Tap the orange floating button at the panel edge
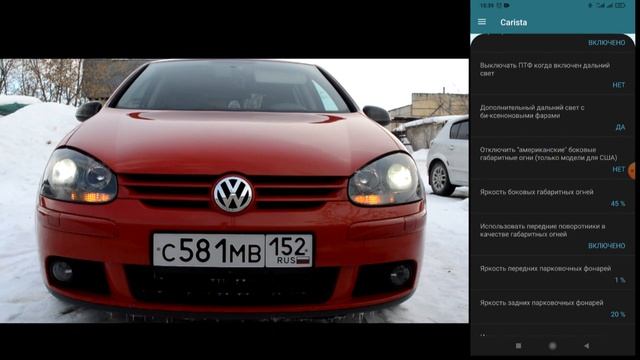The width and height of the screenshot is (640, 360). (x=632, y=171)
